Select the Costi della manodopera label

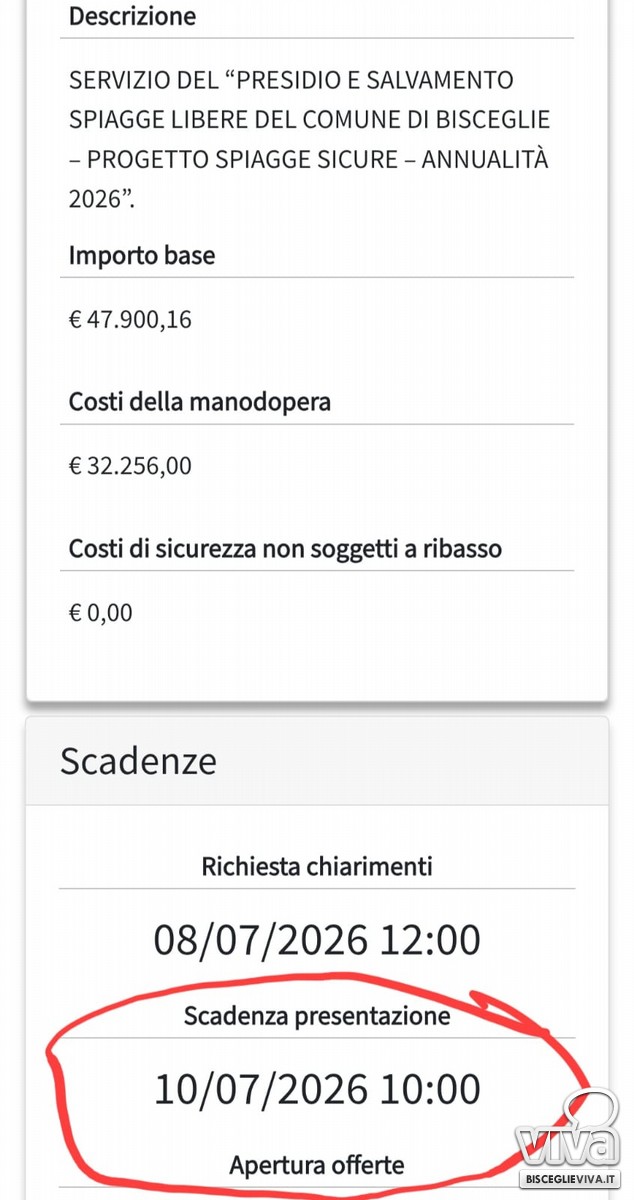coord(199,402)
